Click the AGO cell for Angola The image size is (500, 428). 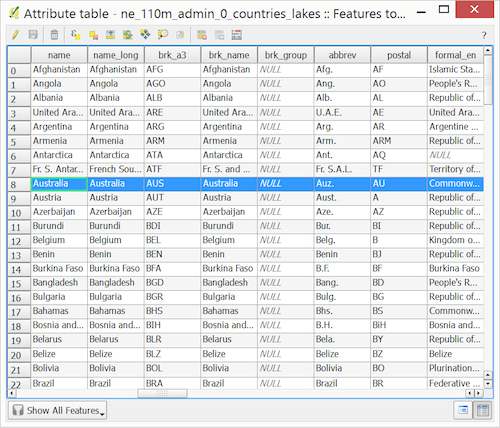(x=172, y=84)
